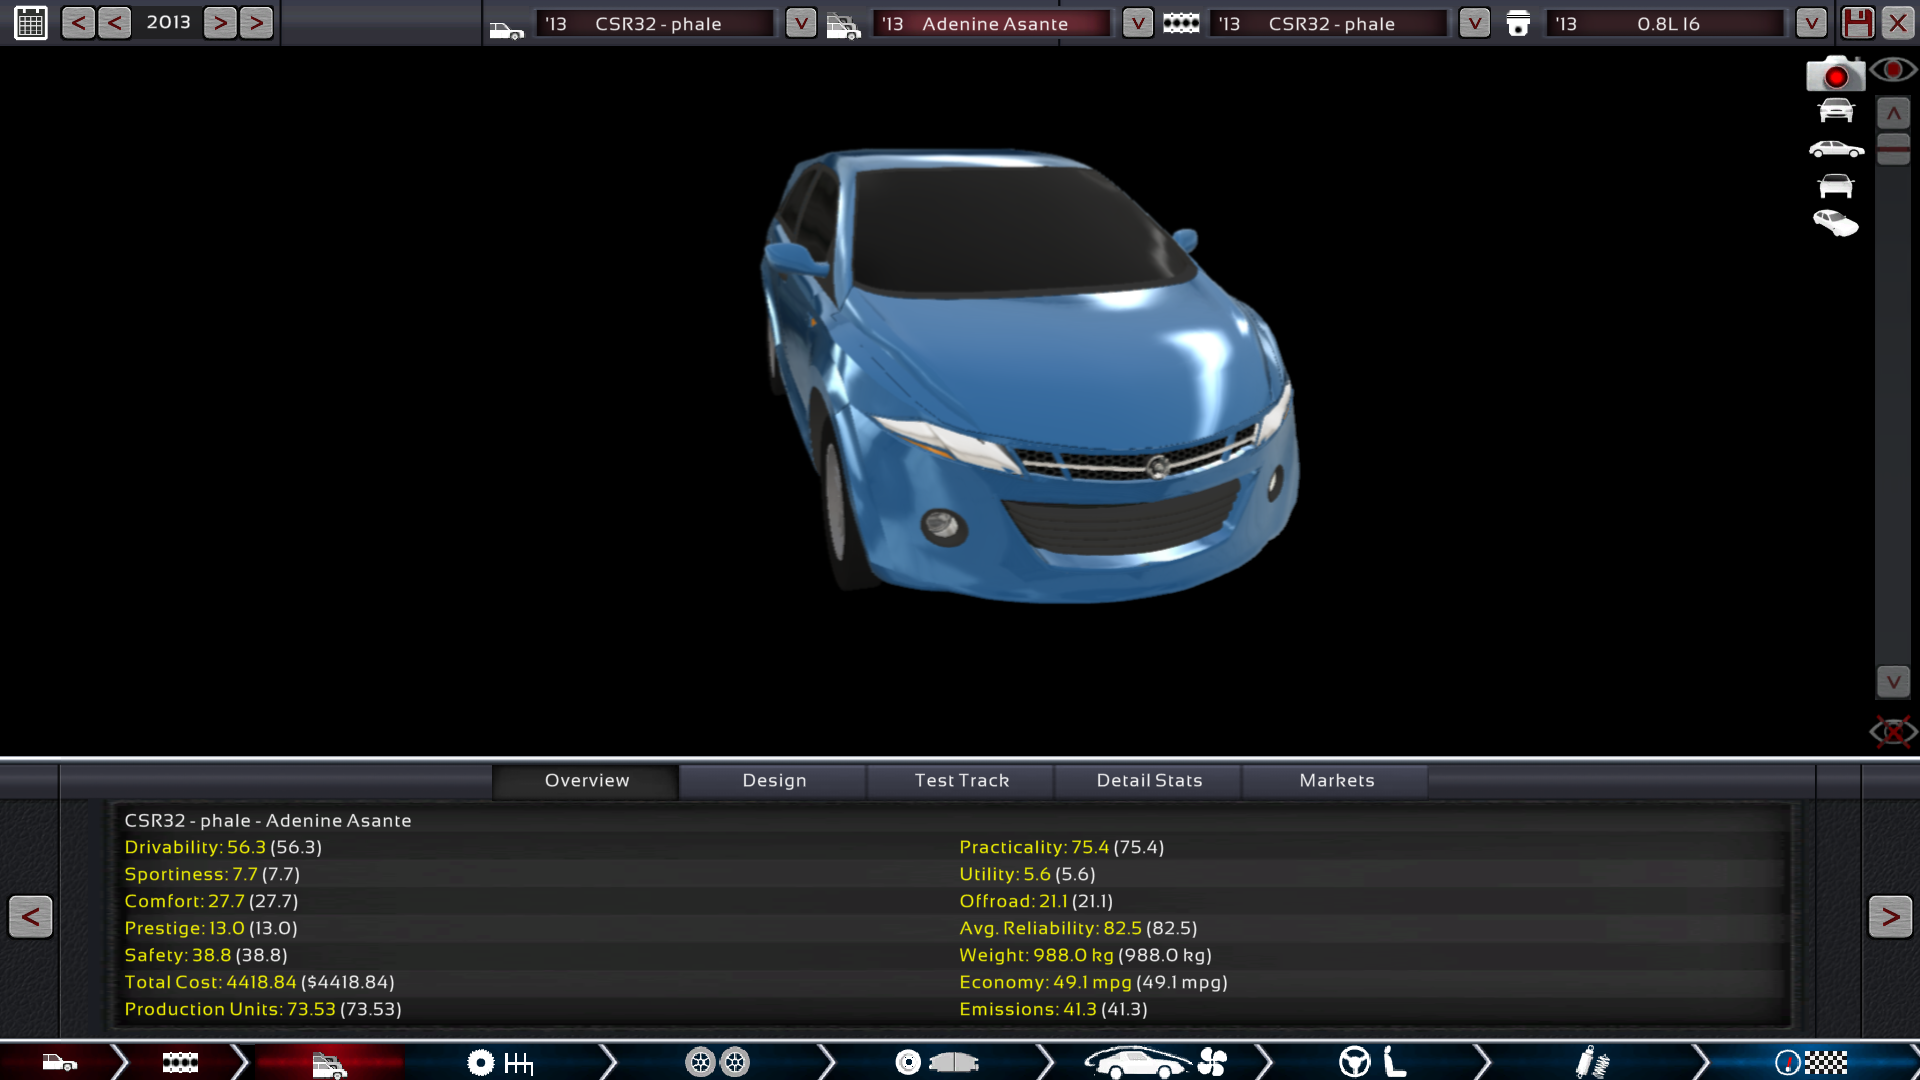1920x1080 pixels.
Task: Open the gearbox drivetrain section
Action: 500,1062
